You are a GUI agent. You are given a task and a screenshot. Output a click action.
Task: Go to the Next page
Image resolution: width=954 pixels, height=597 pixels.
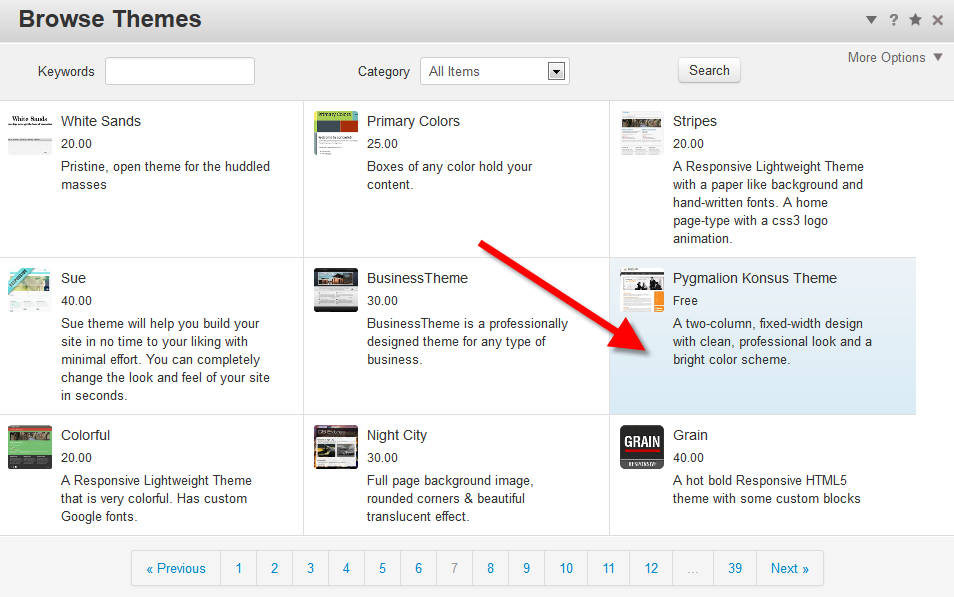pos(789,568)
